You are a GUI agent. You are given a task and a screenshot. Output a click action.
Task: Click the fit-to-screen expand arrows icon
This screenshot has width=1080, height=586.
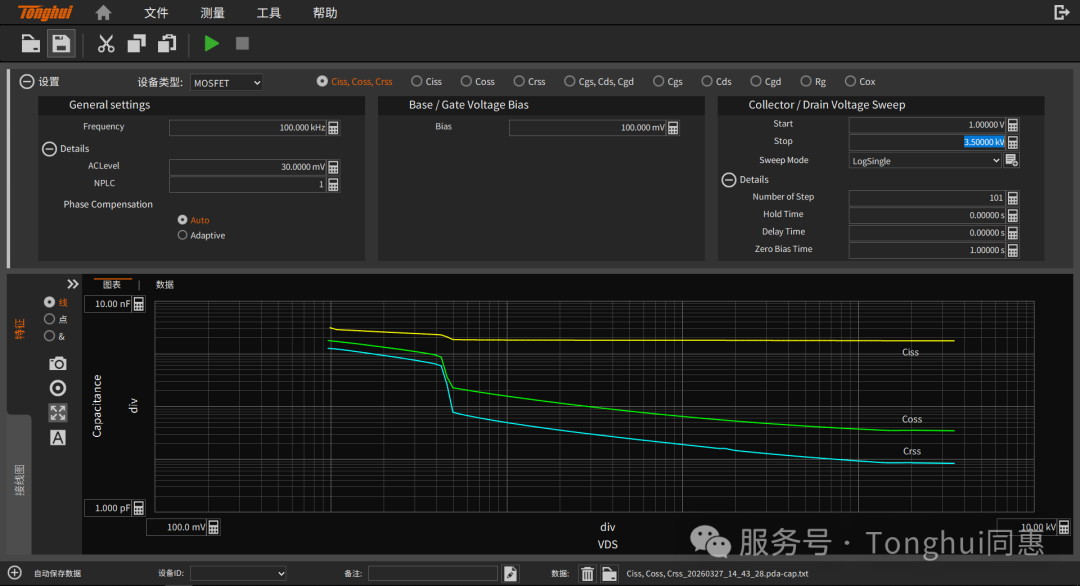point(58,412)
